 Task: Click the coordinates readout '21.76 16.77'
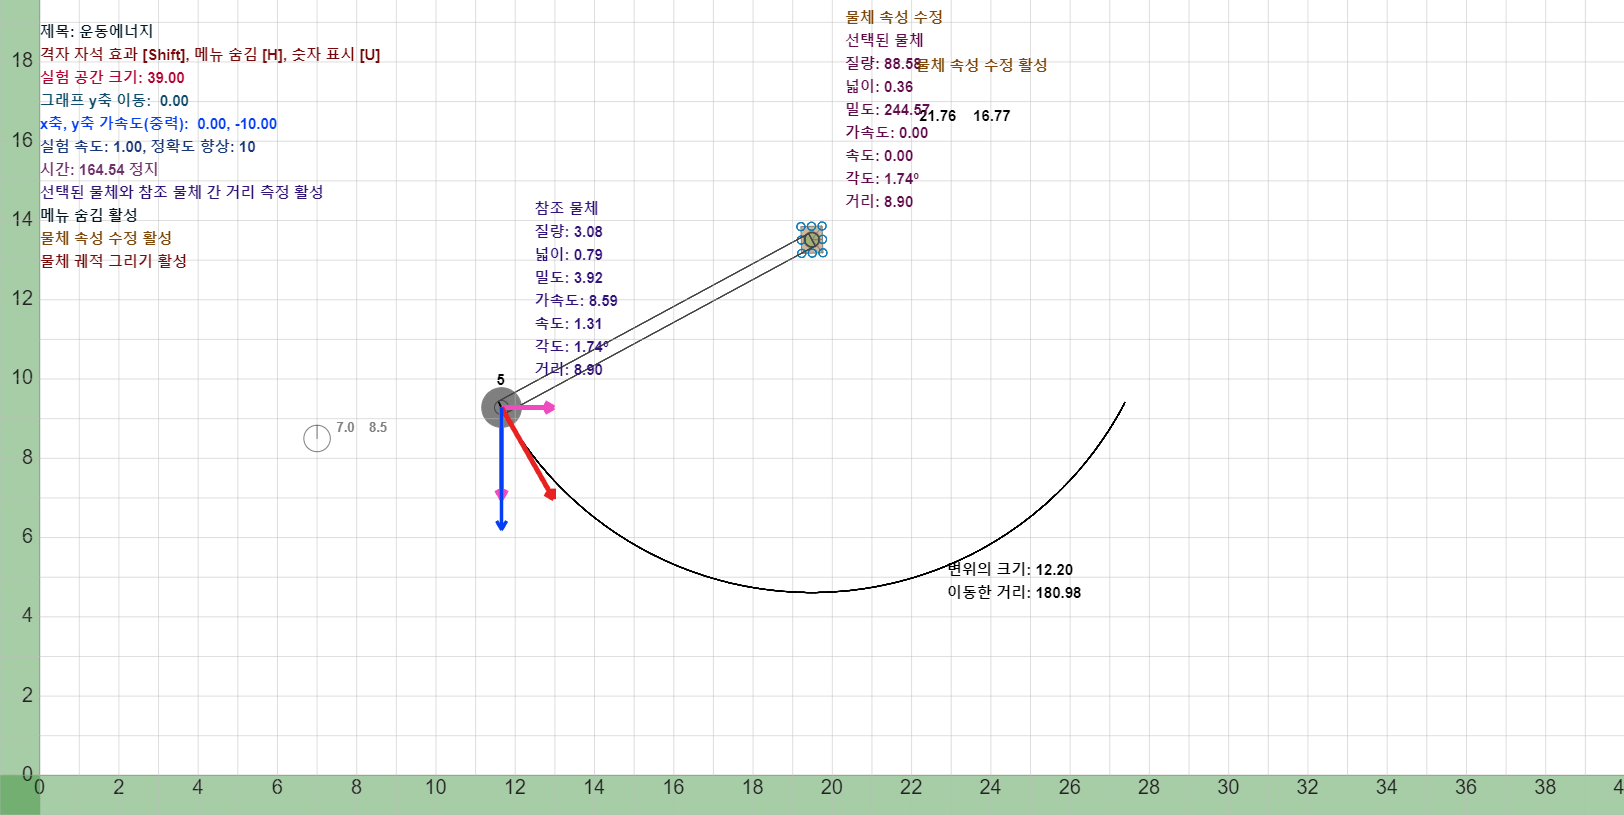965,116
